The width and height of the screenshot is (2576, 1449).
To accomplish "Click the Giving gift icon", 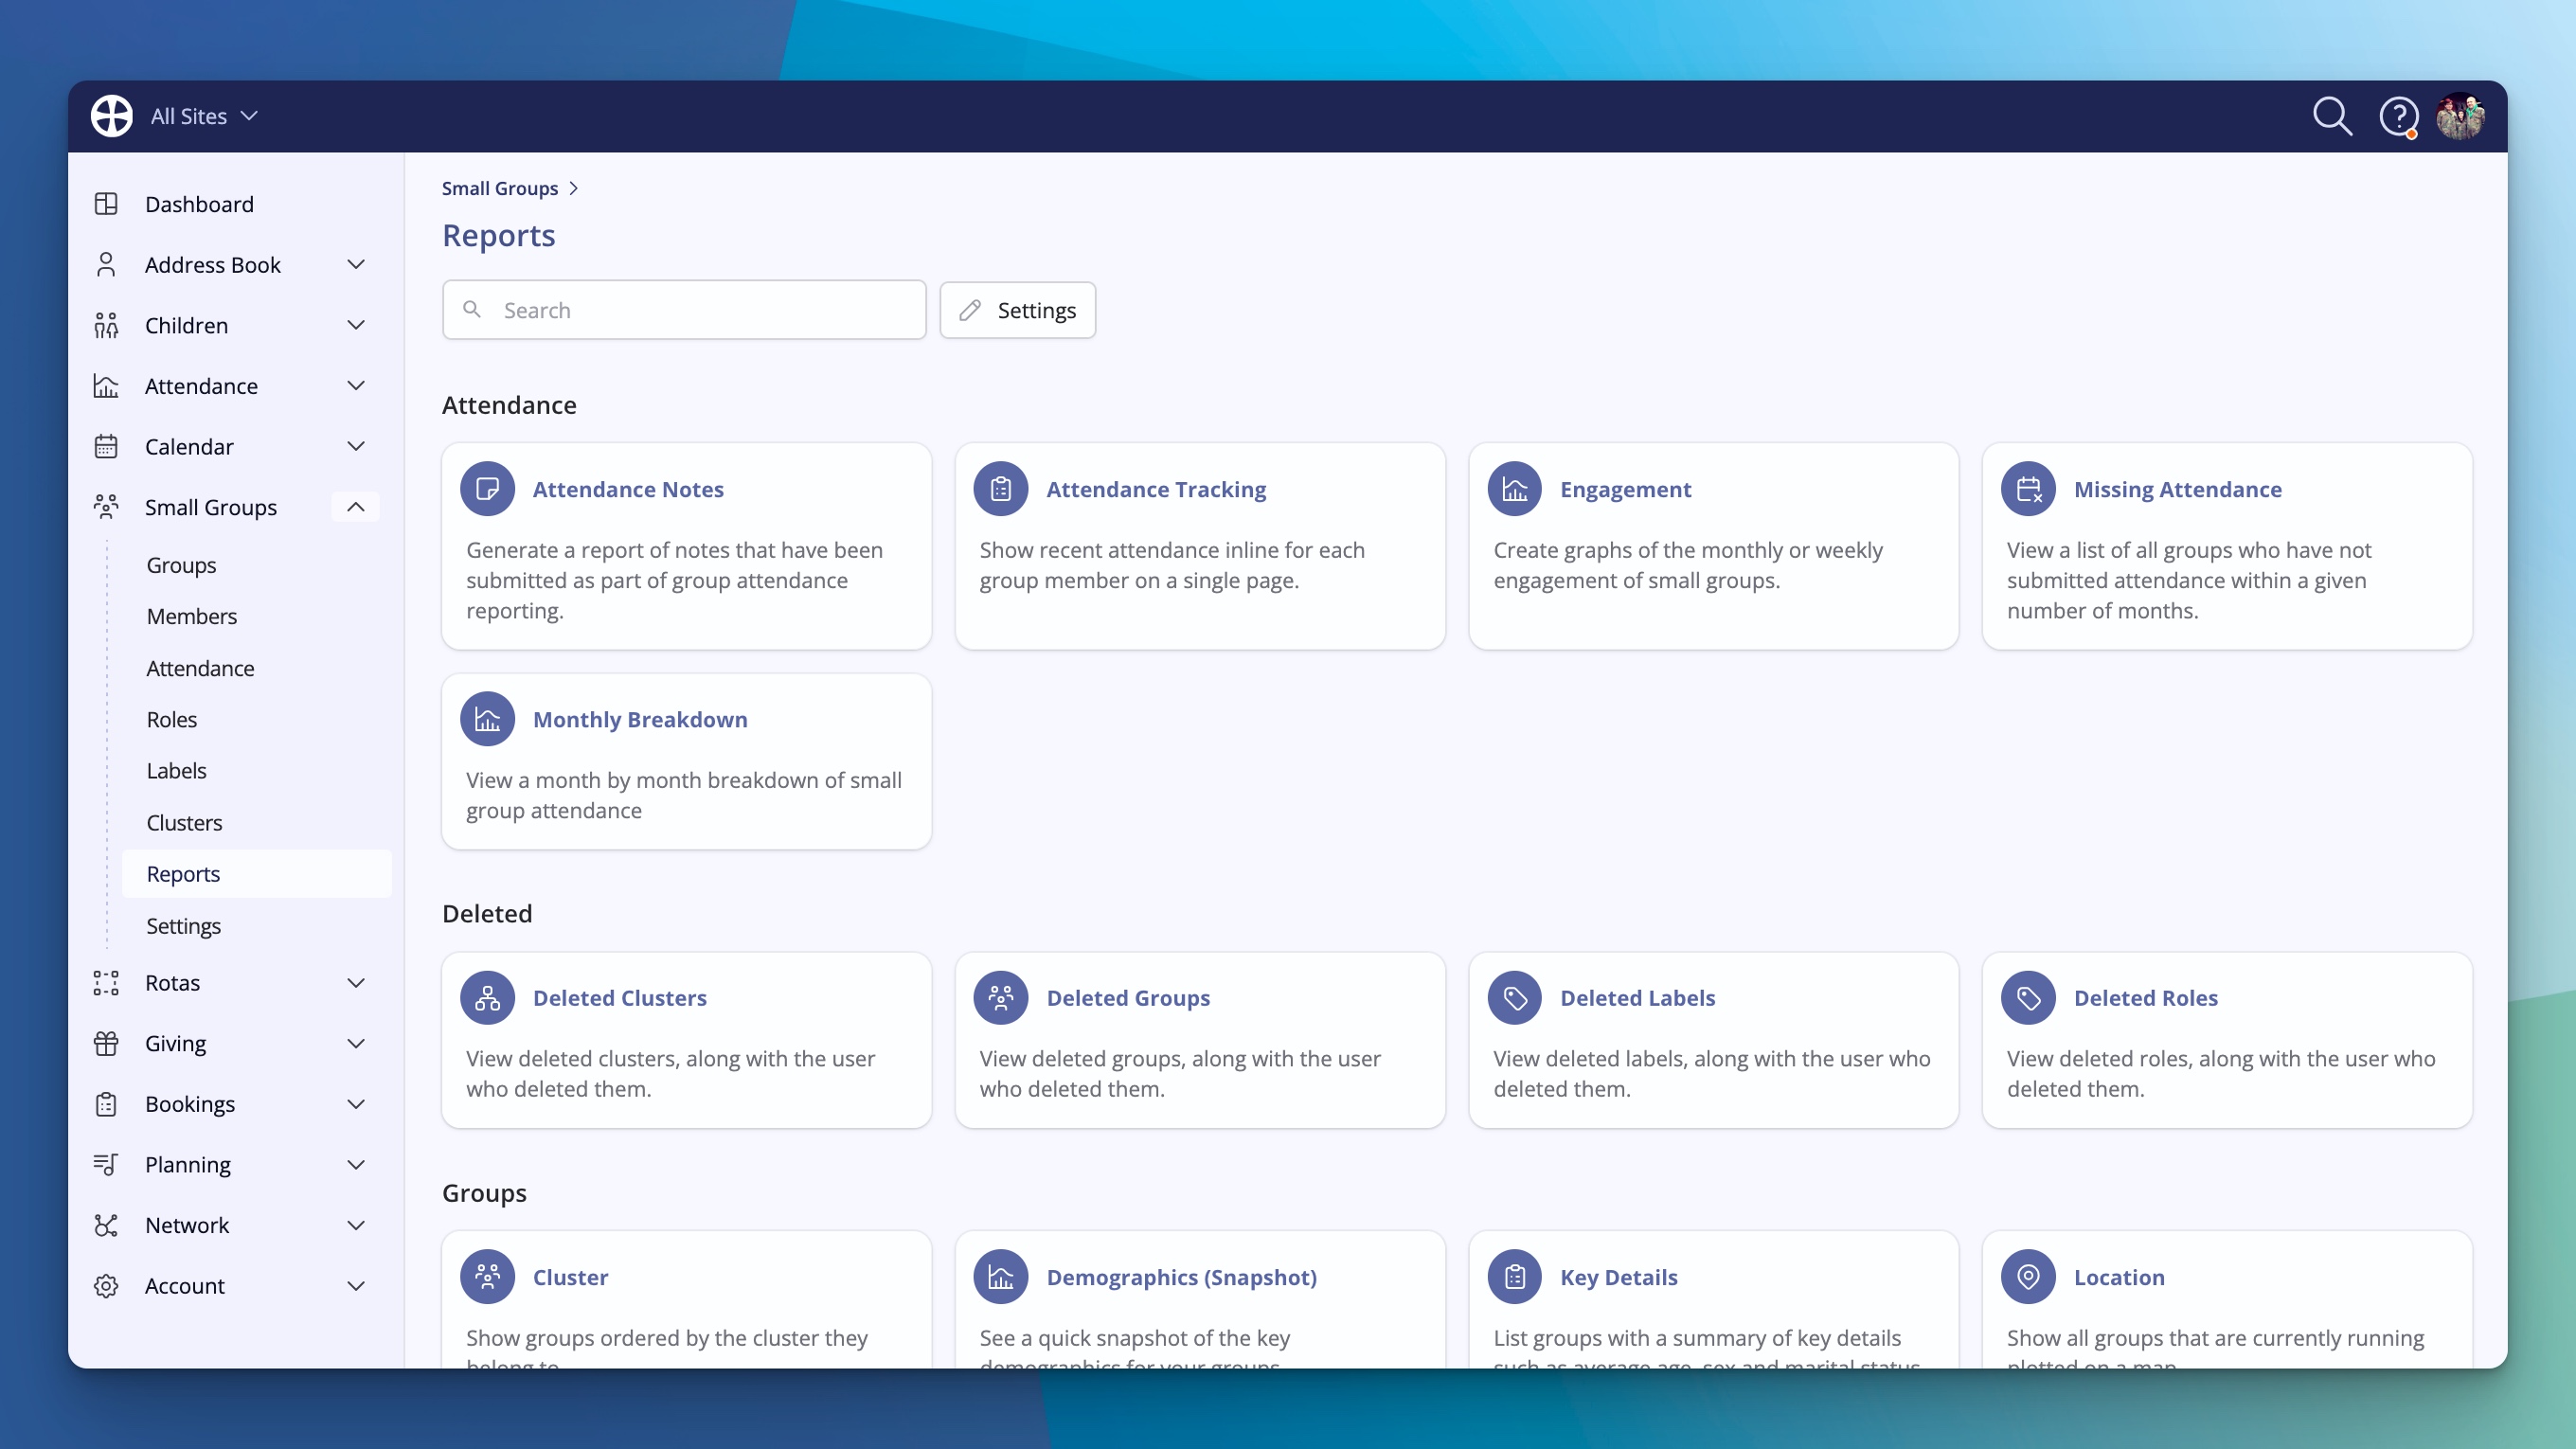I will pyautogui.click(x=106, y=1043).
